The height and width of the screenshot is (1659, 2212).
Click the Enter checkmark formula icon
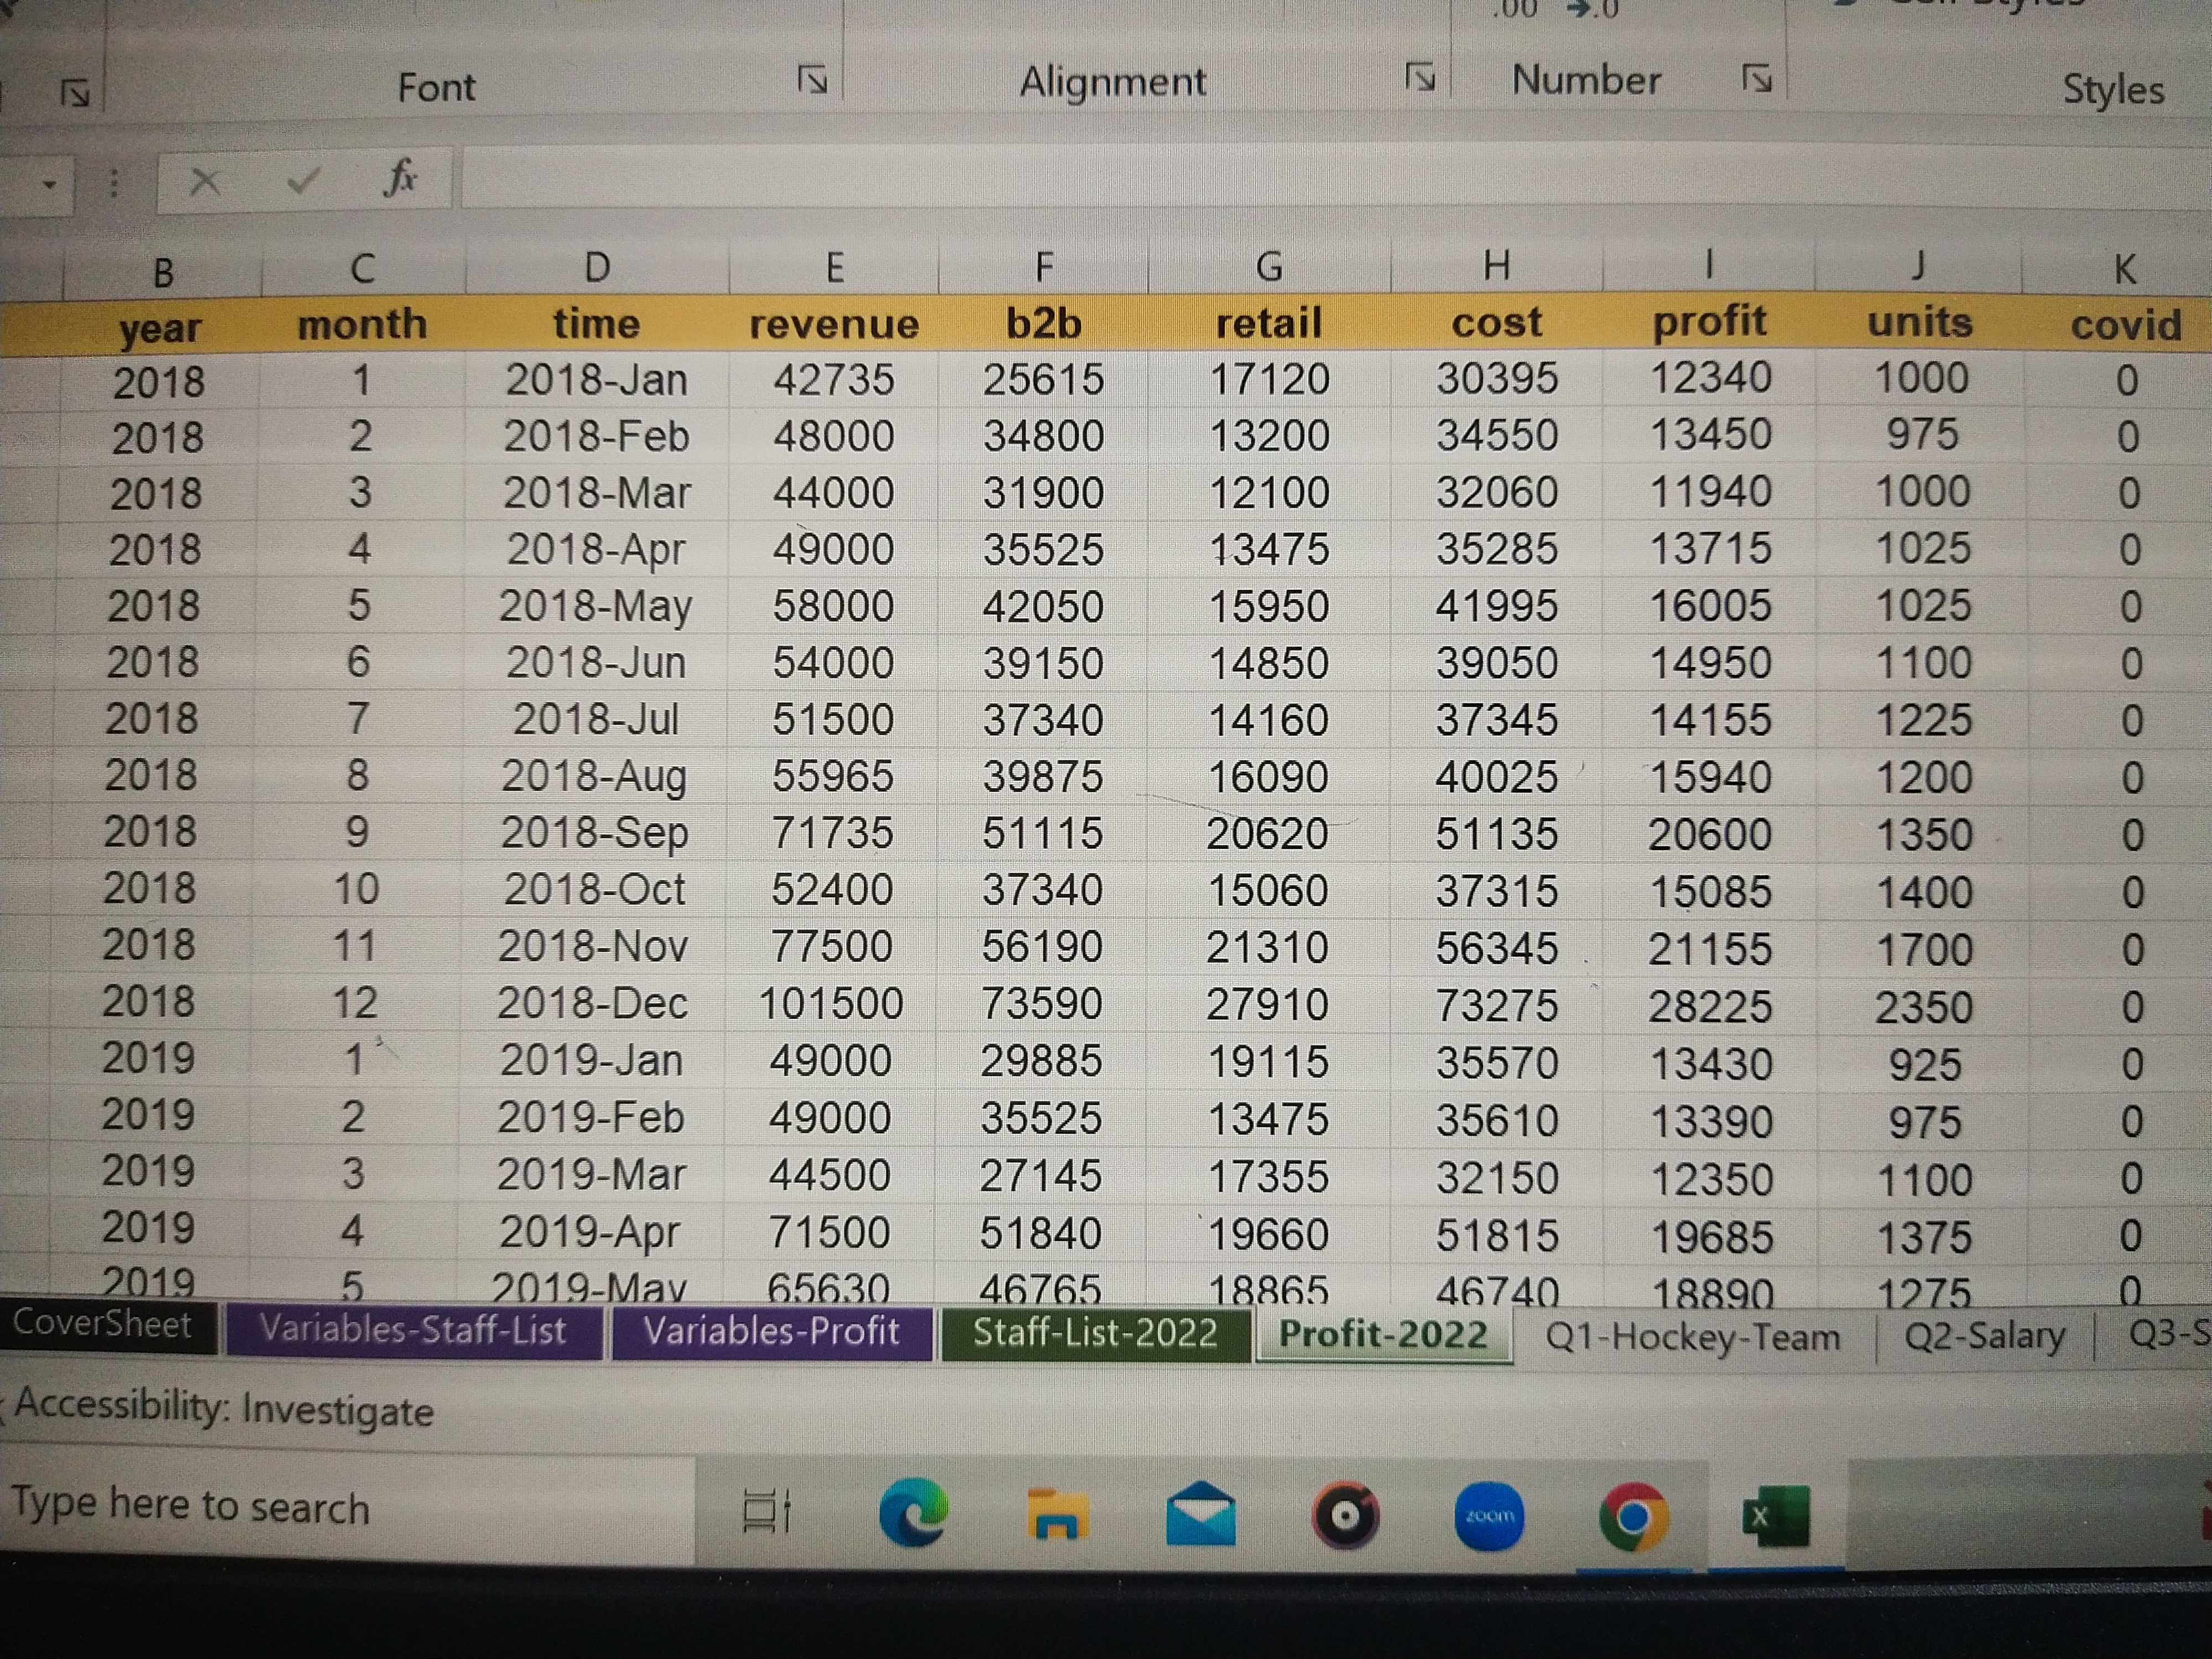(303, 180)
